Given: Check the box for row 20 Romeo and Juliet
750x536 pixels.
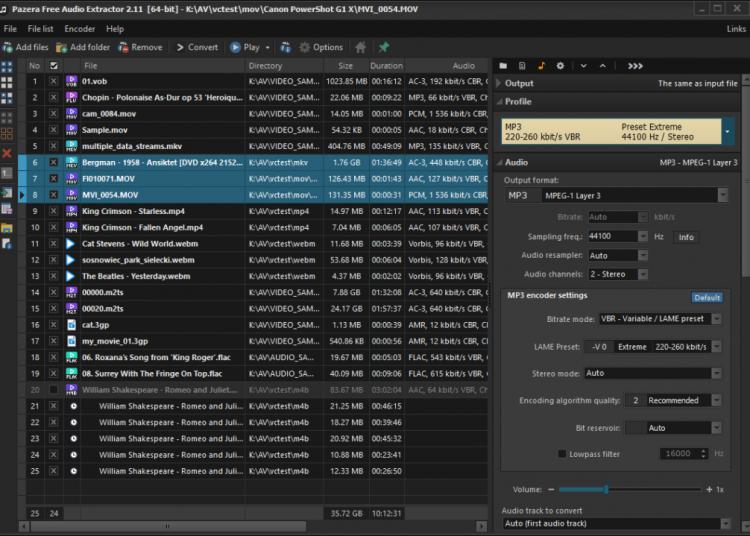Looking at the screenshot, I should (54, 389).
